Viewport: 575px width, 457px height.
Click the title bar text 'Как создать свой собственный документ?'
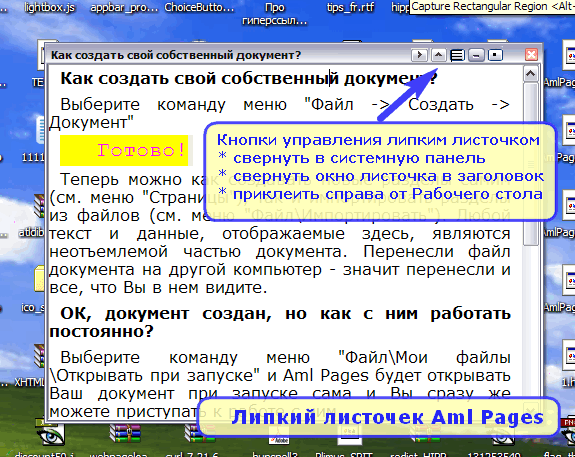coord(176,55)
